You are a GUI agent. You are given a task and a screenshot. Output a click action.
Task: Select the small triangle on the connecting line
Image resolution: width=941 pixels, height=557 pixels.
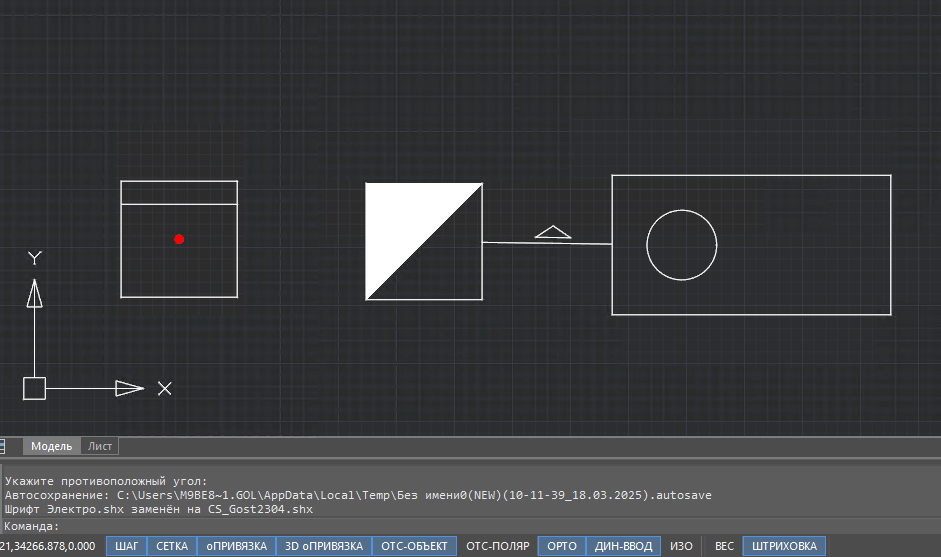pos(553,232)
